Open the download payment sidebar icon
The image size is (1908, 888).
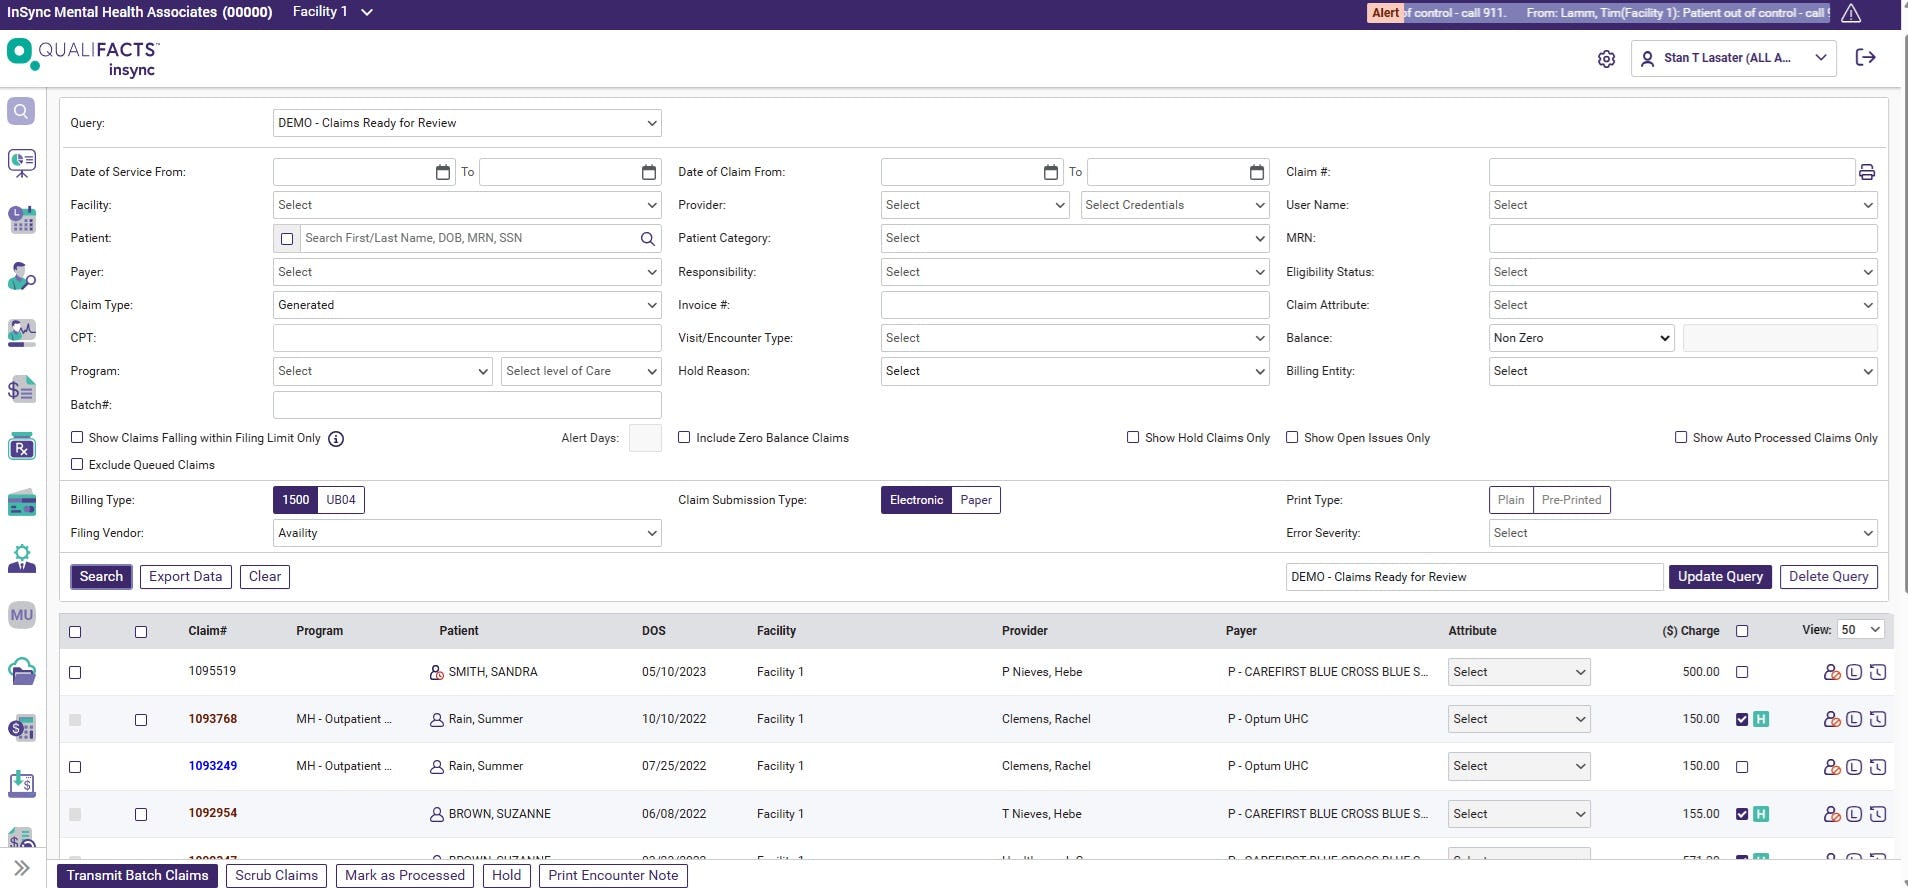(x=21, y=784)
